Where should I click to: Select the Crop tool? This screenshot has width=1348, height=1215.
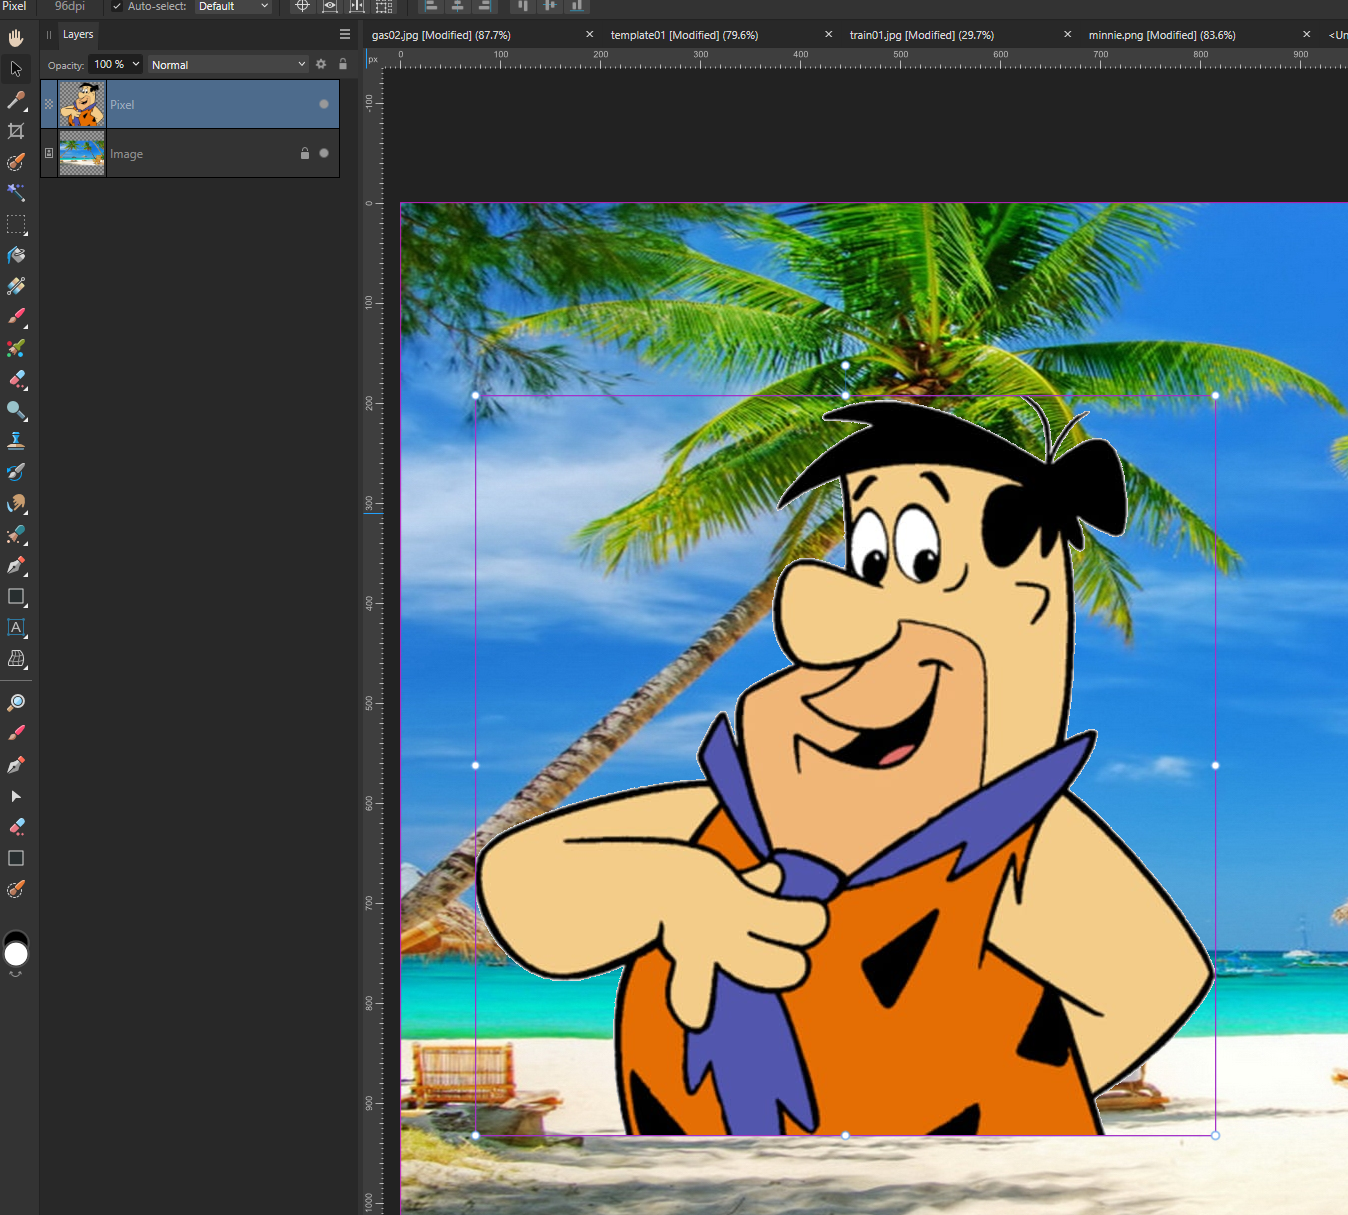tap(16, 131)
